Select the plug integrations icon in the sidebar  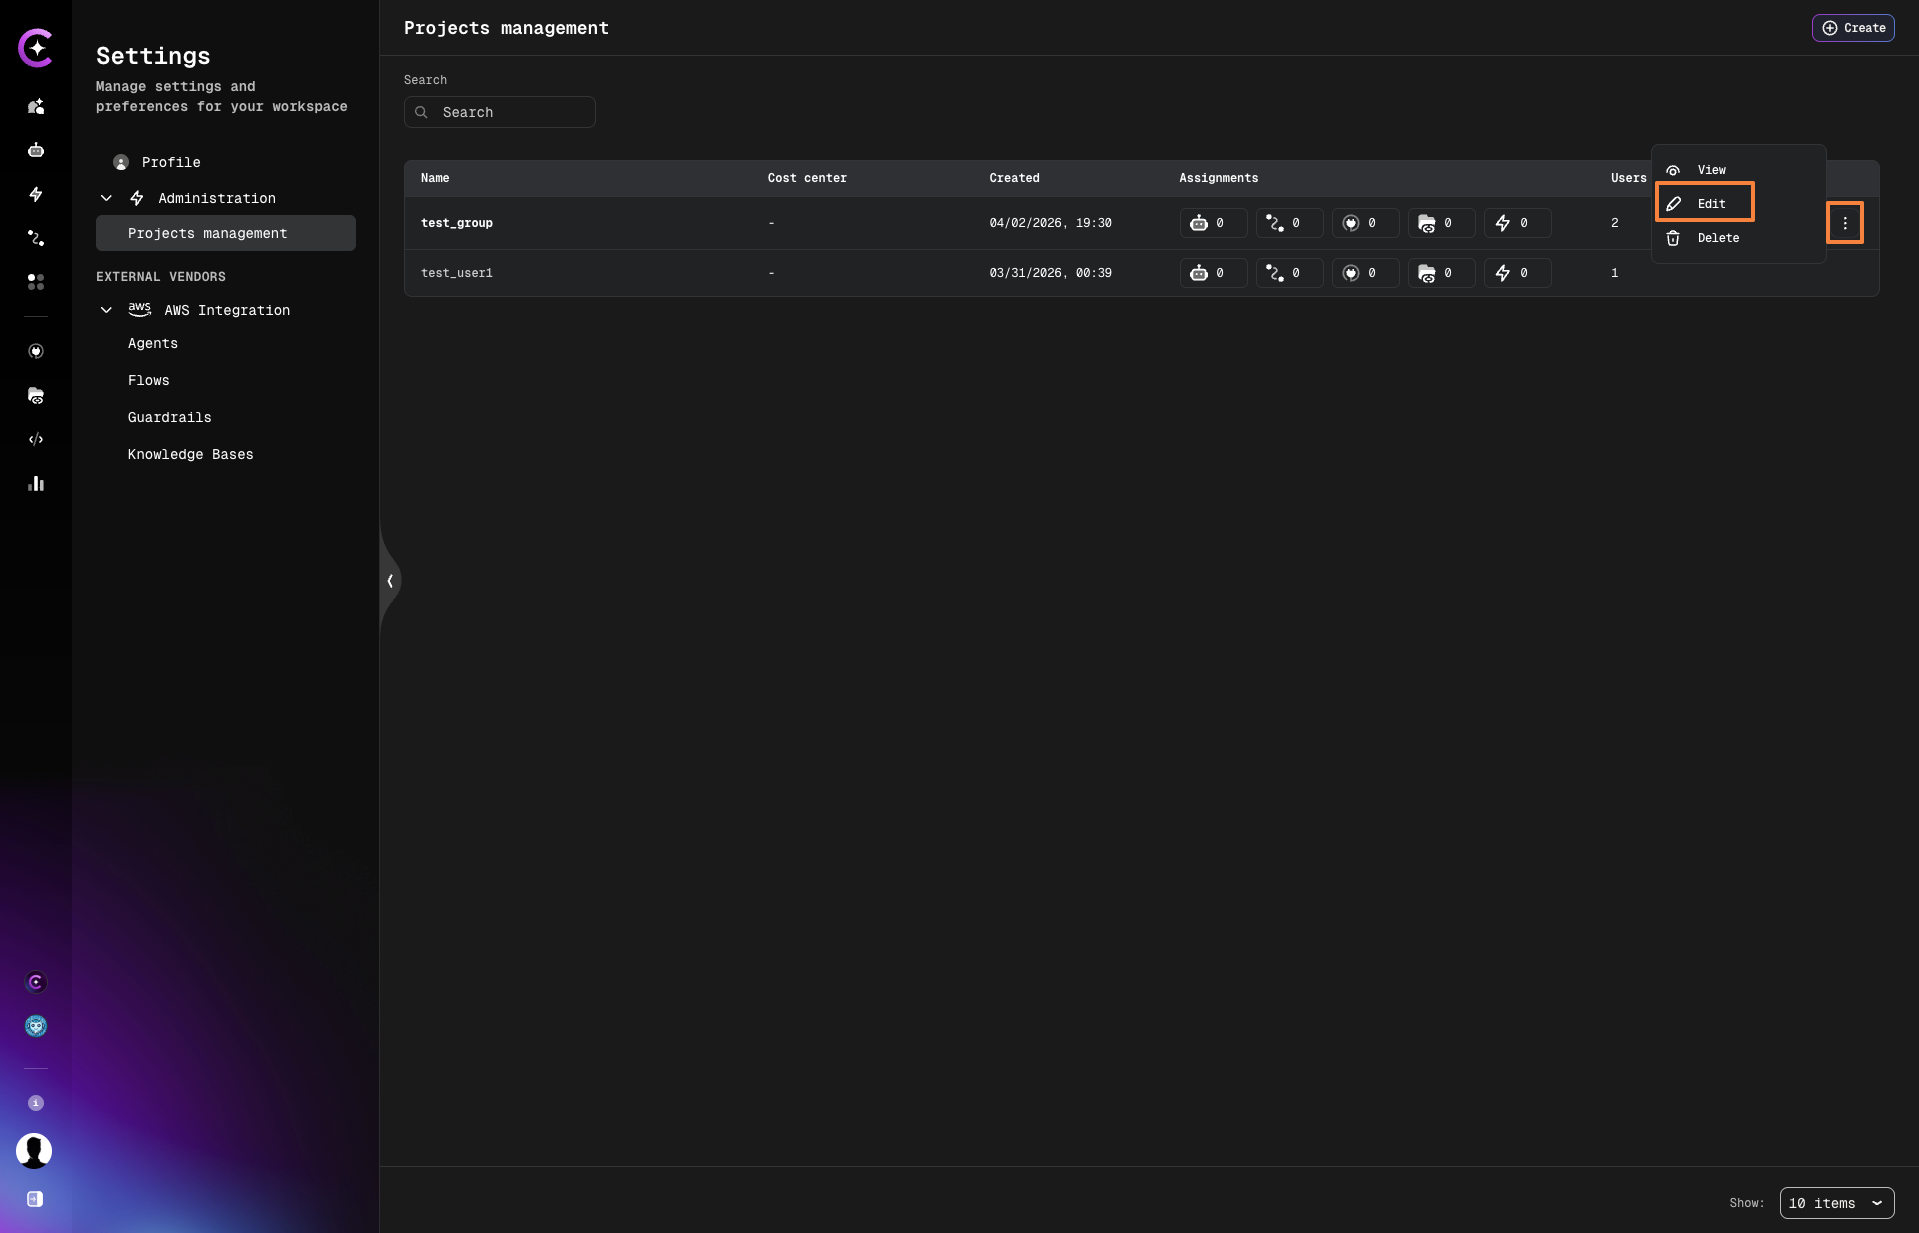36,351
